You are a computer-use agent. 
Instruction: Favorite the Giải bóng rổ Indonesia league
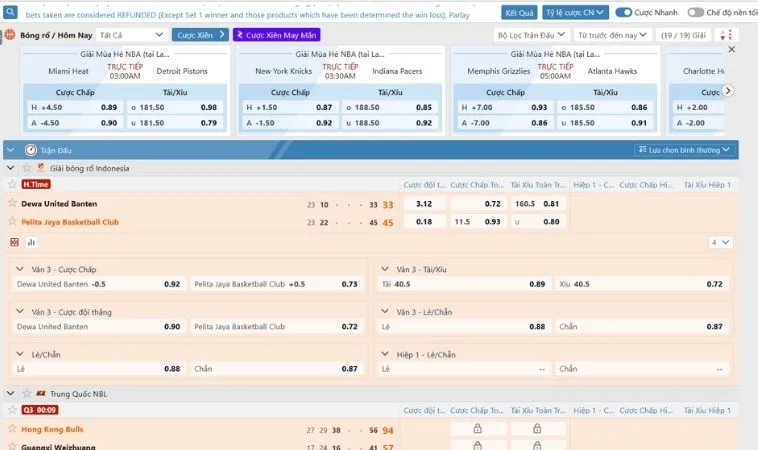[27, 168]
